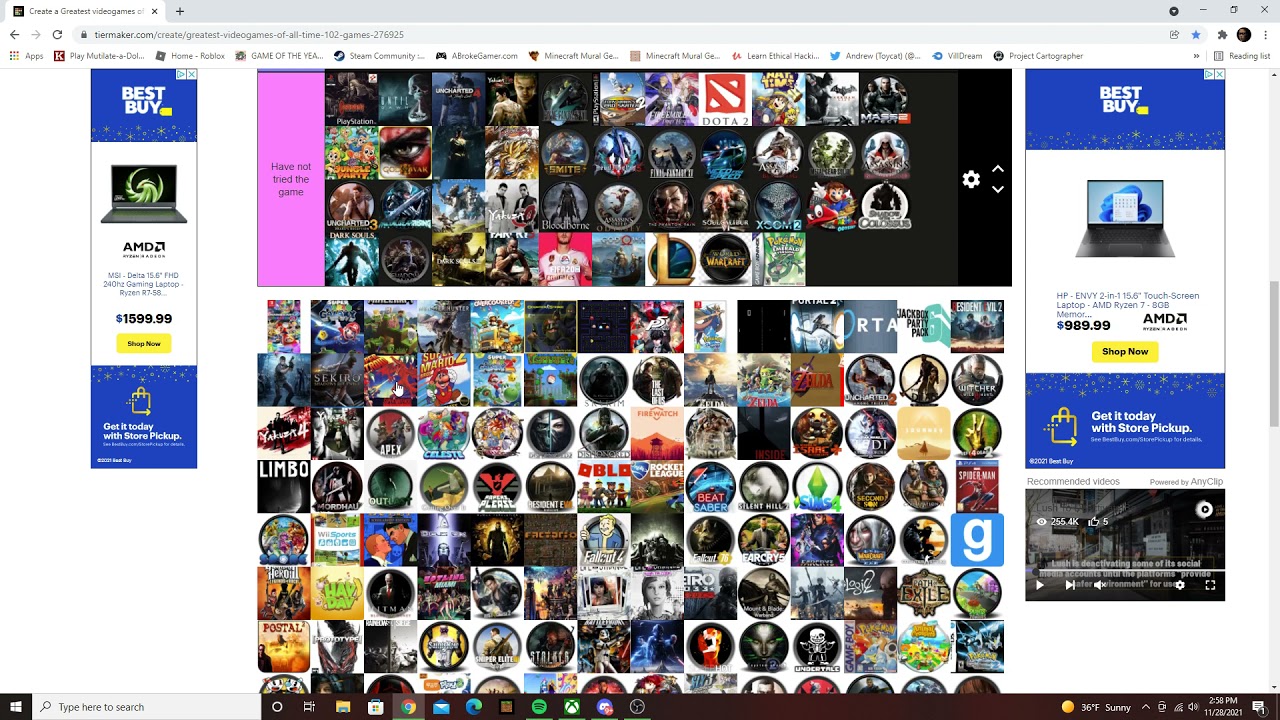Choose the Persona 5 tile
The image size is (1280, 720).
coord(657,327)
